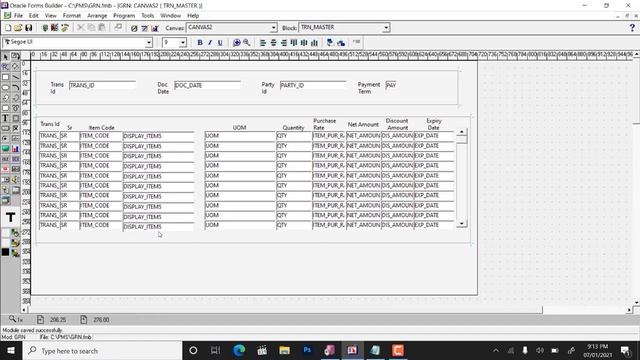
Task: Click the Paste toolbar icon
Action: point(102,28)
